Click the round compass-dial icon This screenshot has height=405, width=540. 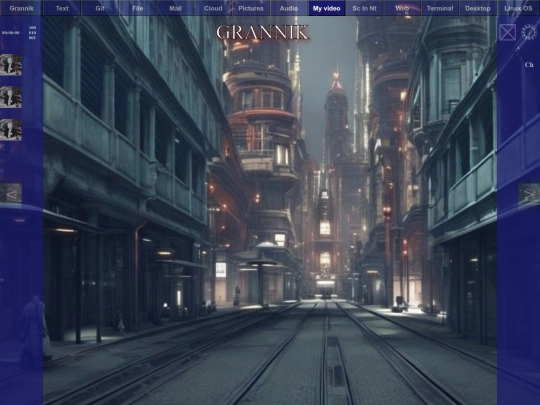(x=529, y=32)
